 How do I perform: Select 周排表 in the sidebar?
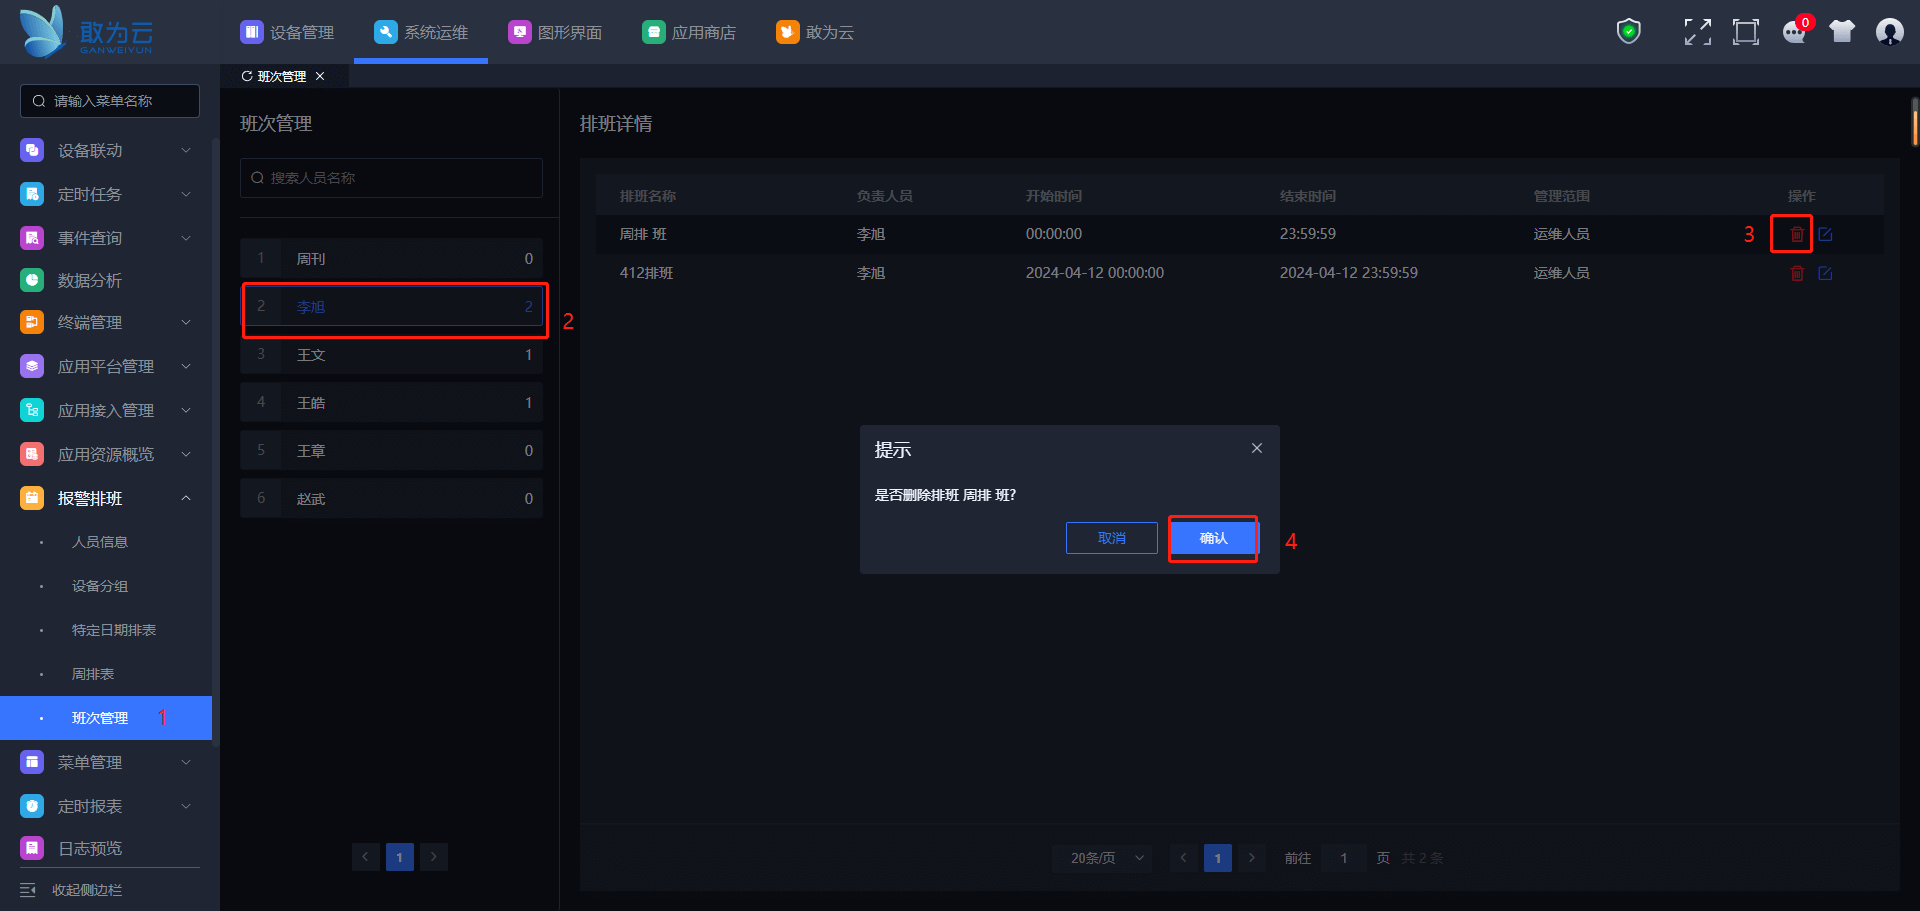click(93, 674)
